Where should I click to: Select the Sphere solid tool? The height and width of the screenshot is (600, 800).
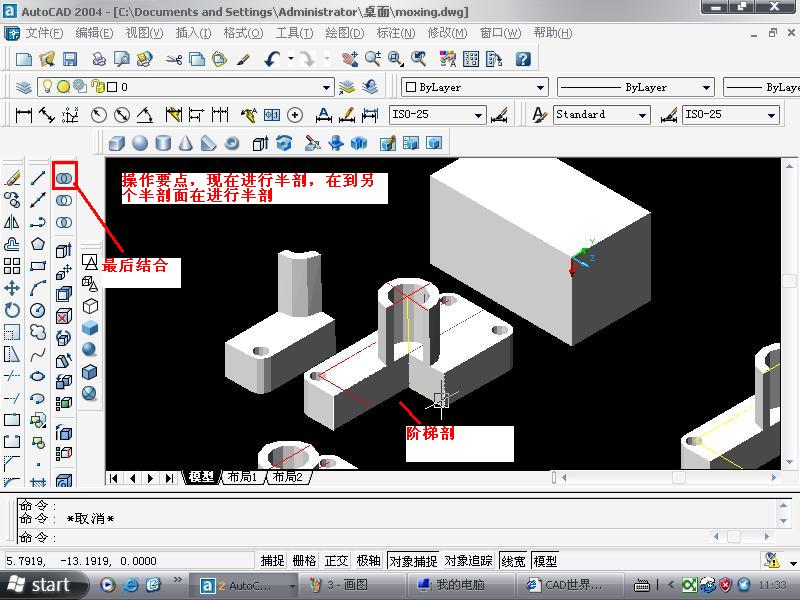140,143
